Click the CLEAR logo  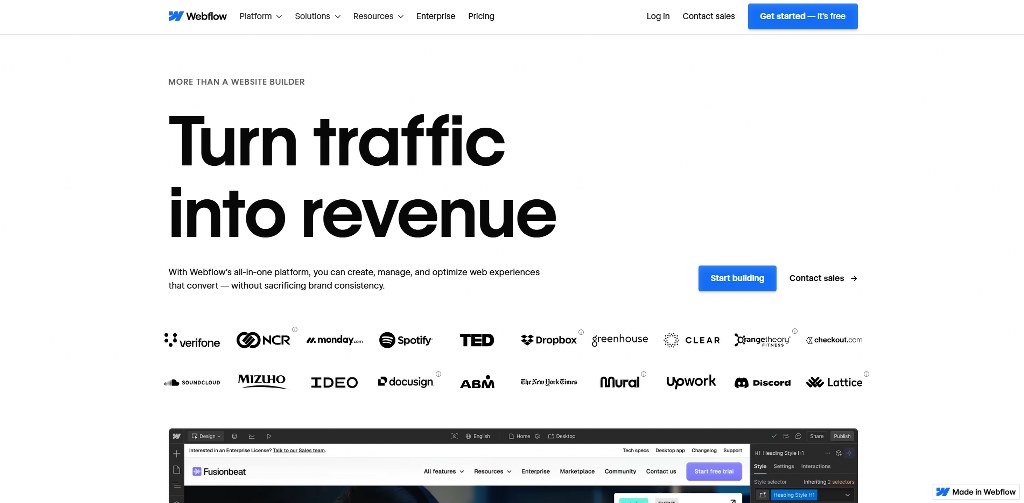[692, 340]
